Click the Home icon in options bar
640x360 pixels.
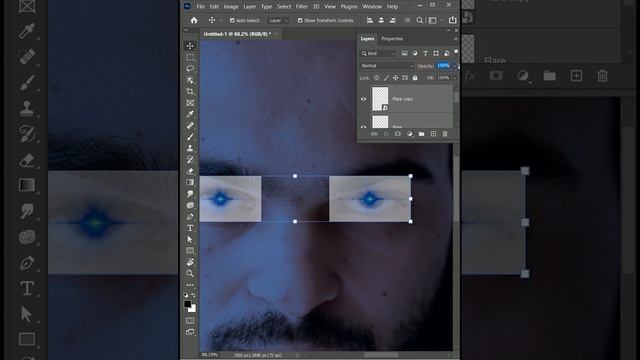coord(194,20)
